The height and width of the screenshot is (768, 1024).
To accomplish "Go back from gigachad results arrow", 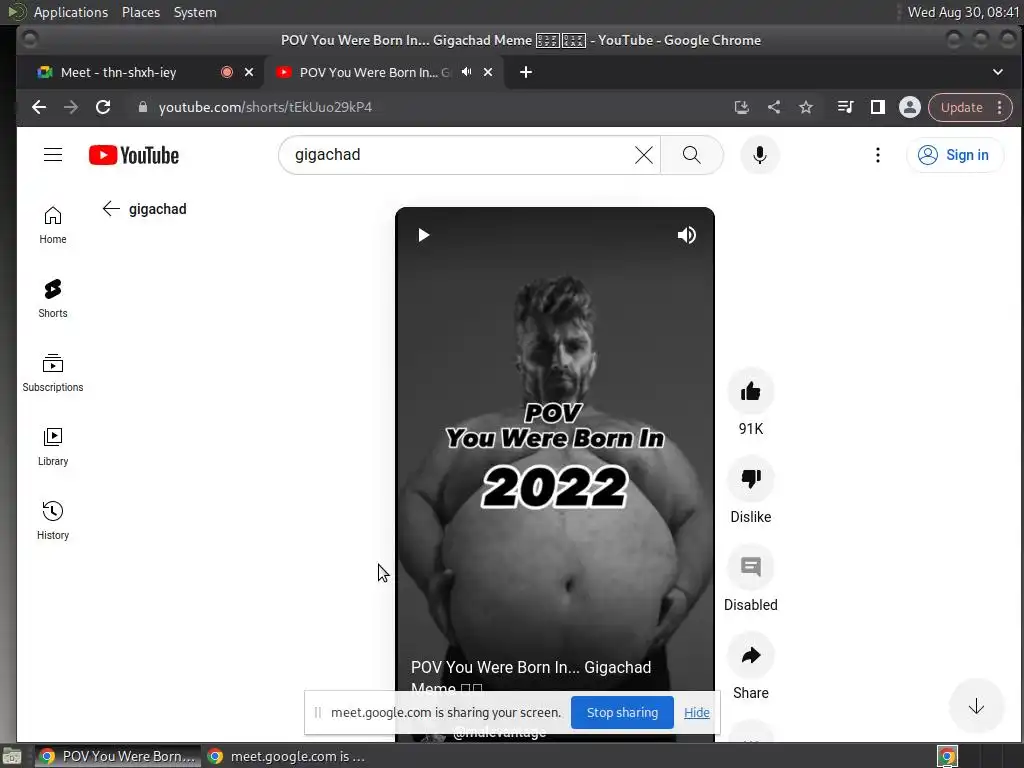I will point(111,209).
